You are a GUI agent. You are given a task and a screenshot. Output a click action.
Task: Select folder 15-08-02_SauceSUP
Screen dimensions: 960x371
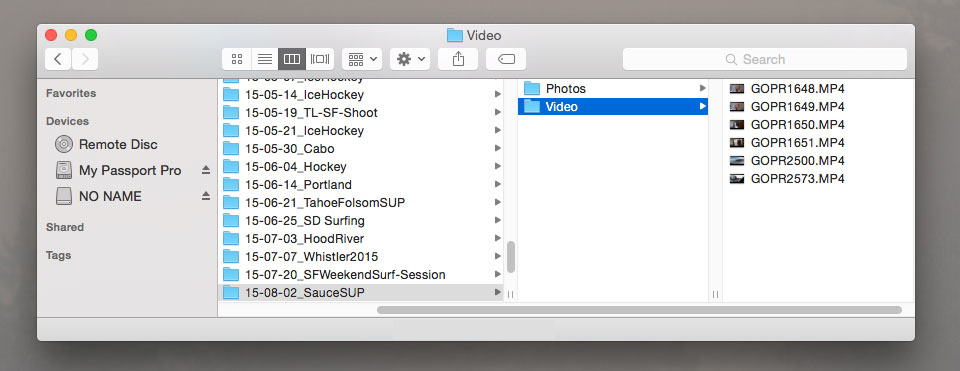click(361, 293)
